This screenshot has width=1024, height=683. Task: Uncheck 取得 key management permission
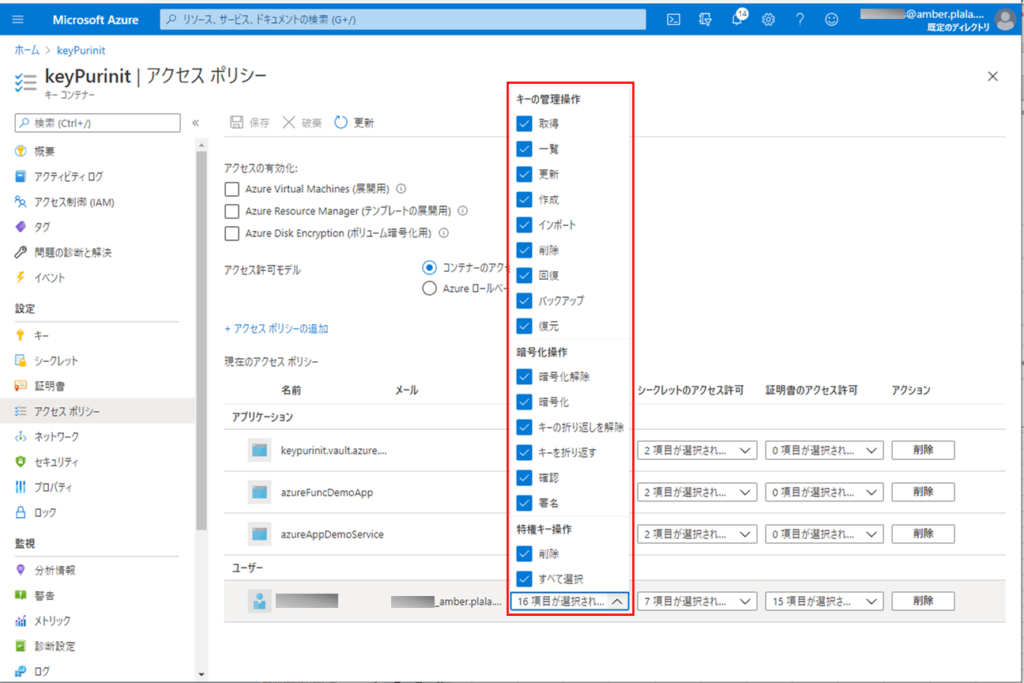point(524,123)
